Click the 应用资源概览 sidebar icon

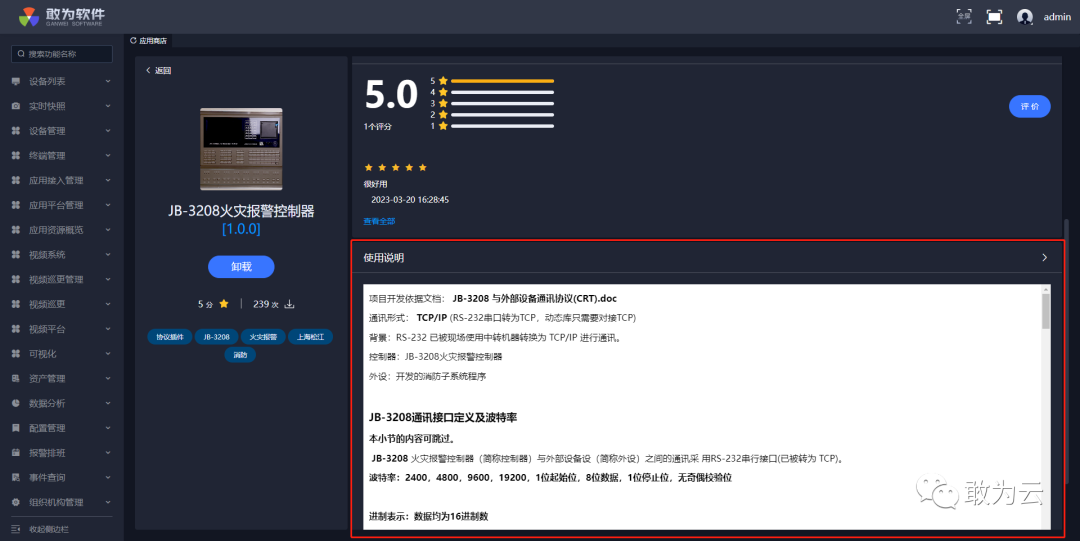click(x=16, y=230)
